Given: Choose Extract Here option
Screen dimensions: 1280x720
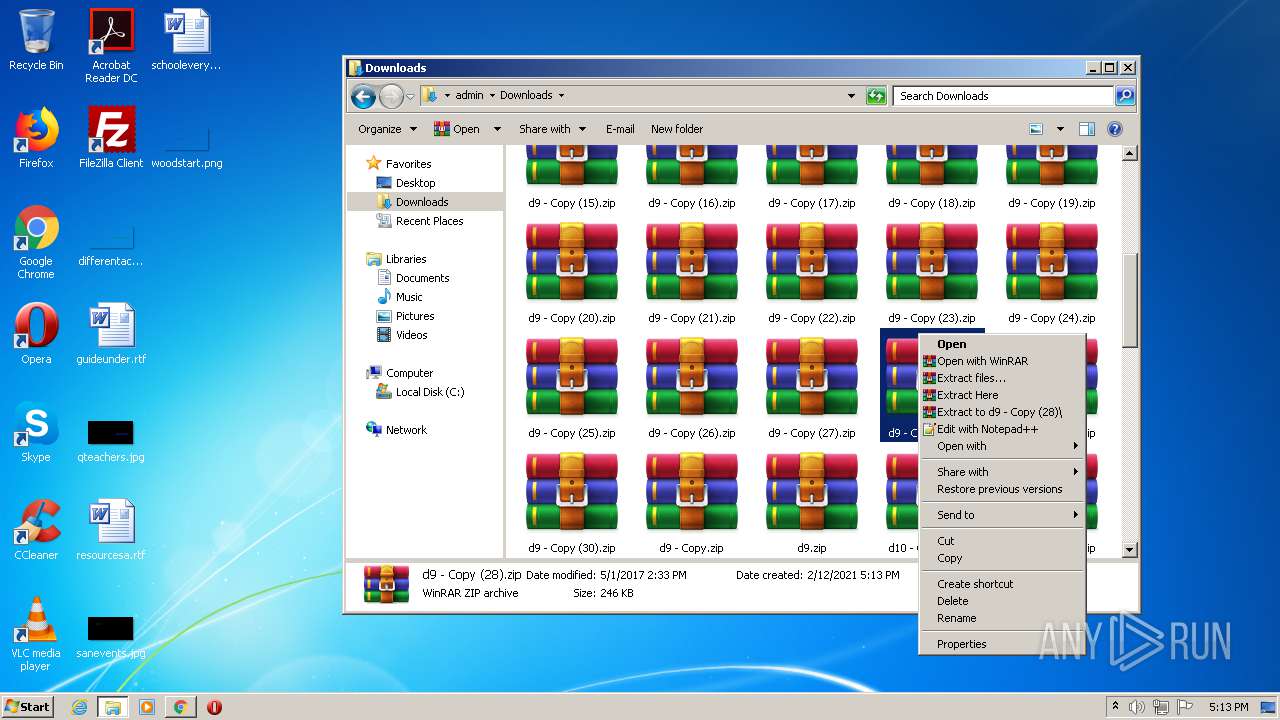Looking at the screenshot, I should [x=1002, y=395].
